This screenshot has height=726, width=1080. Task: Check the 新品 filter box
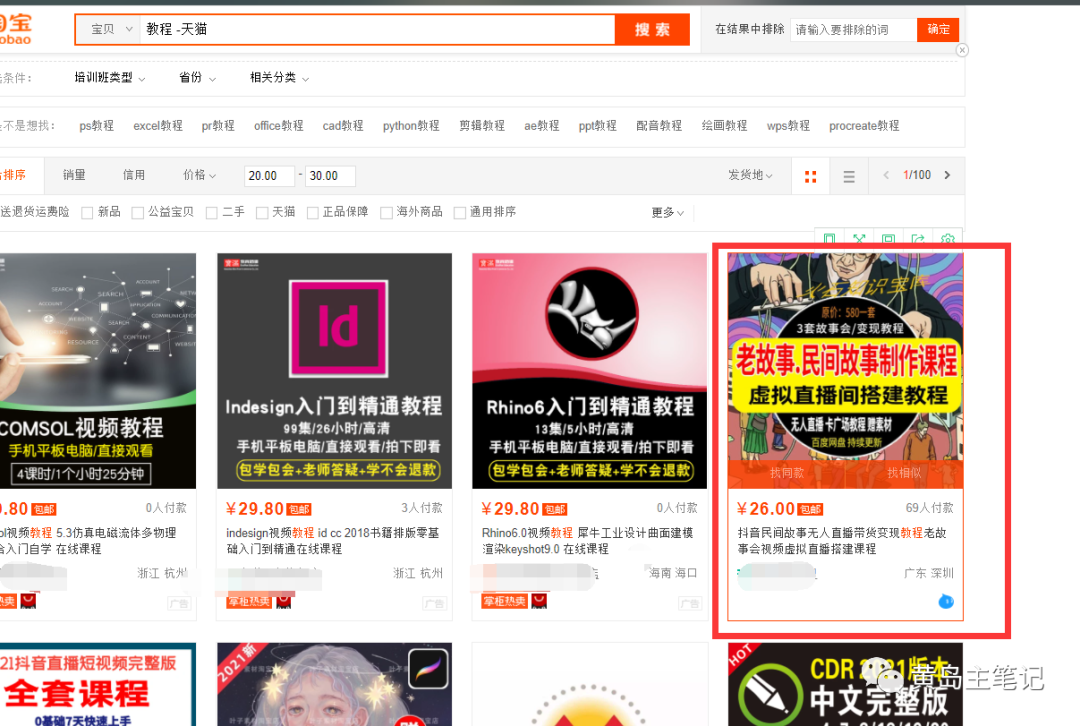pyautogui.click(x=87, y=213)
